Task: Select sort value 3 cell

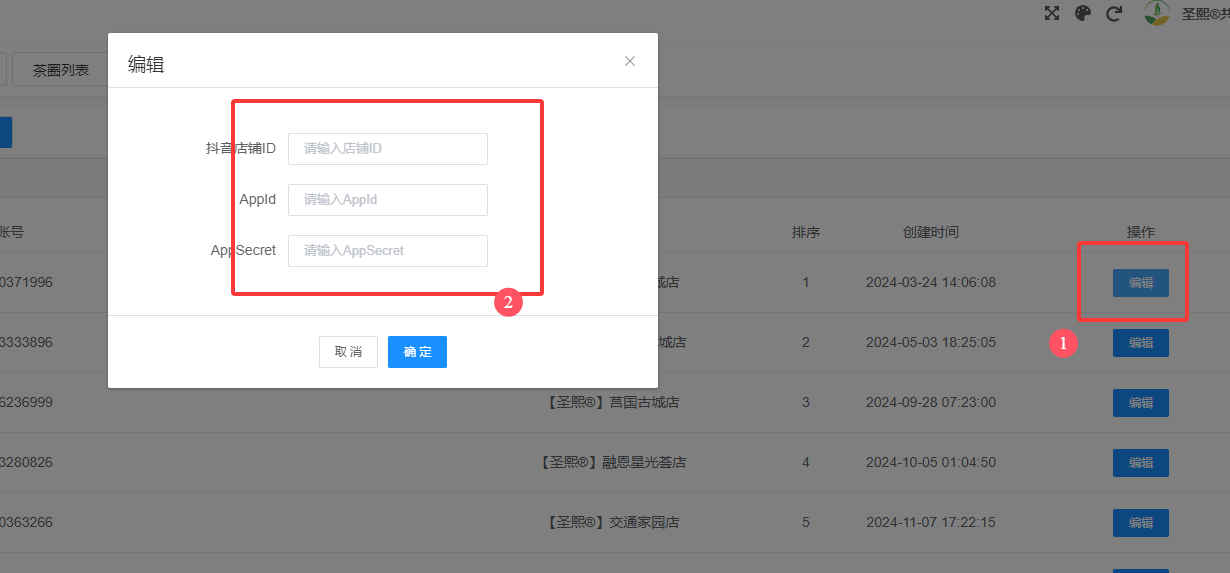Action: [x=806, y=403]
